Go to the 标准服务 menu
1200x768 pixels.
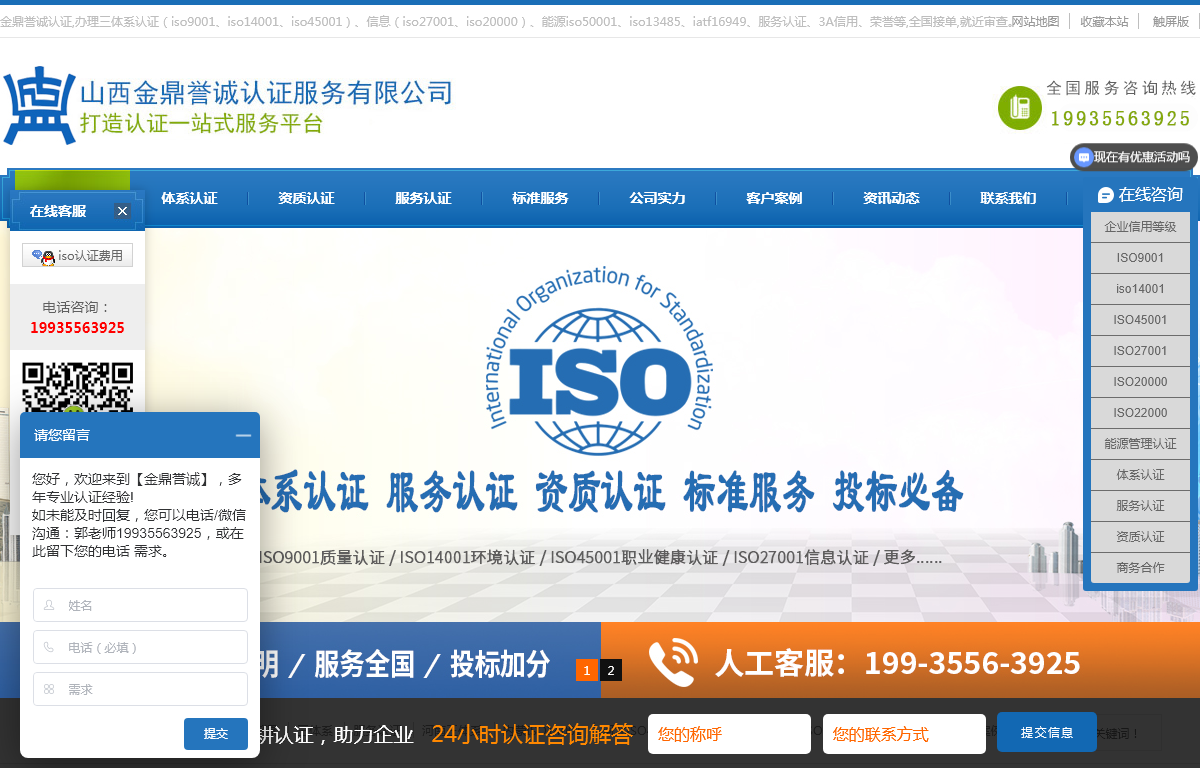[540, 198]
